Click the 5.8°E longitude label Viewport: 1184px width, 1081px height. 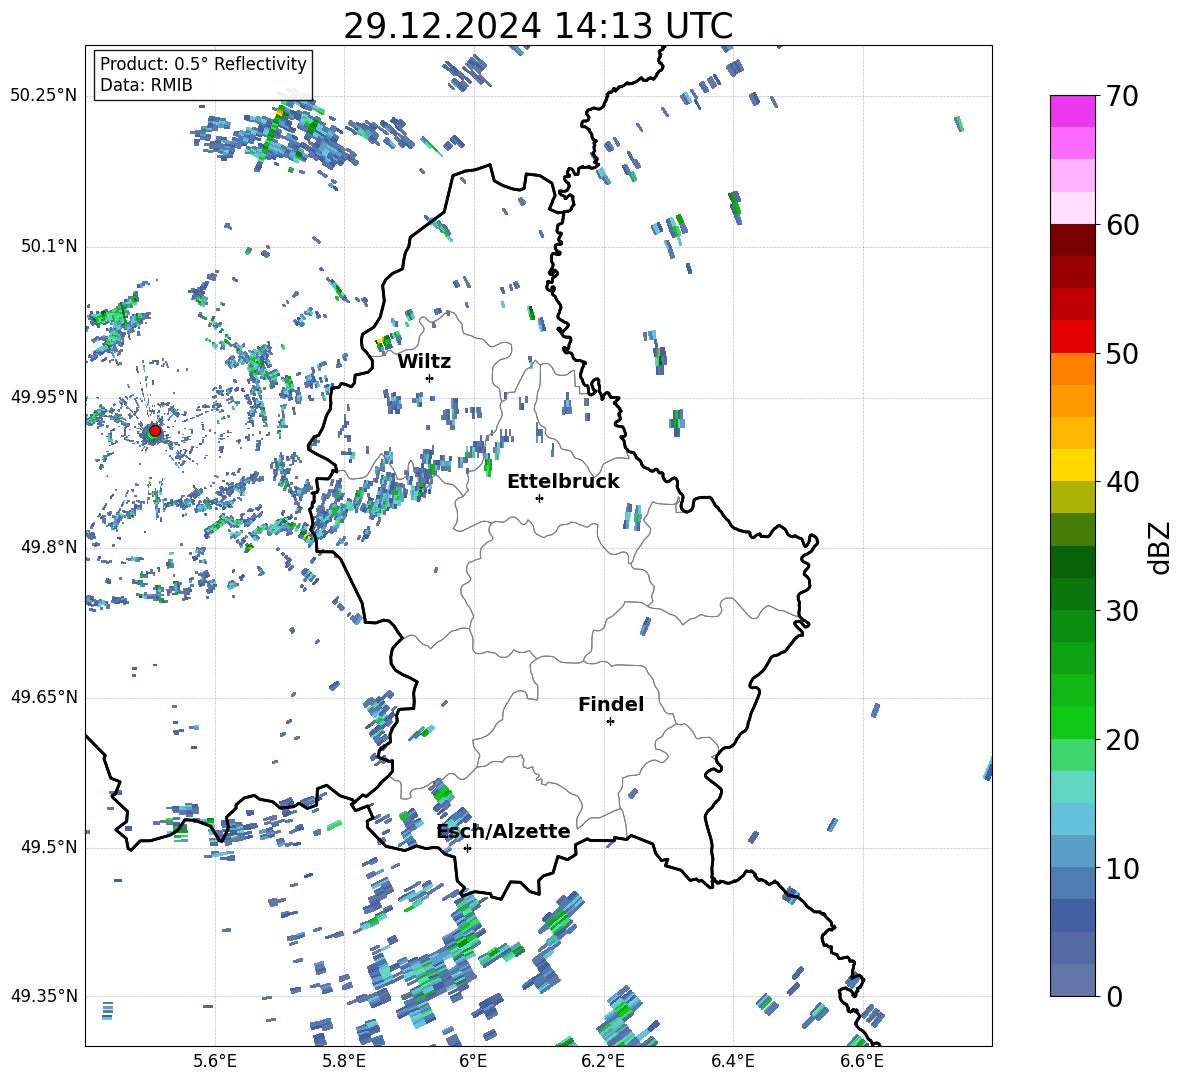click(344, 1061)
